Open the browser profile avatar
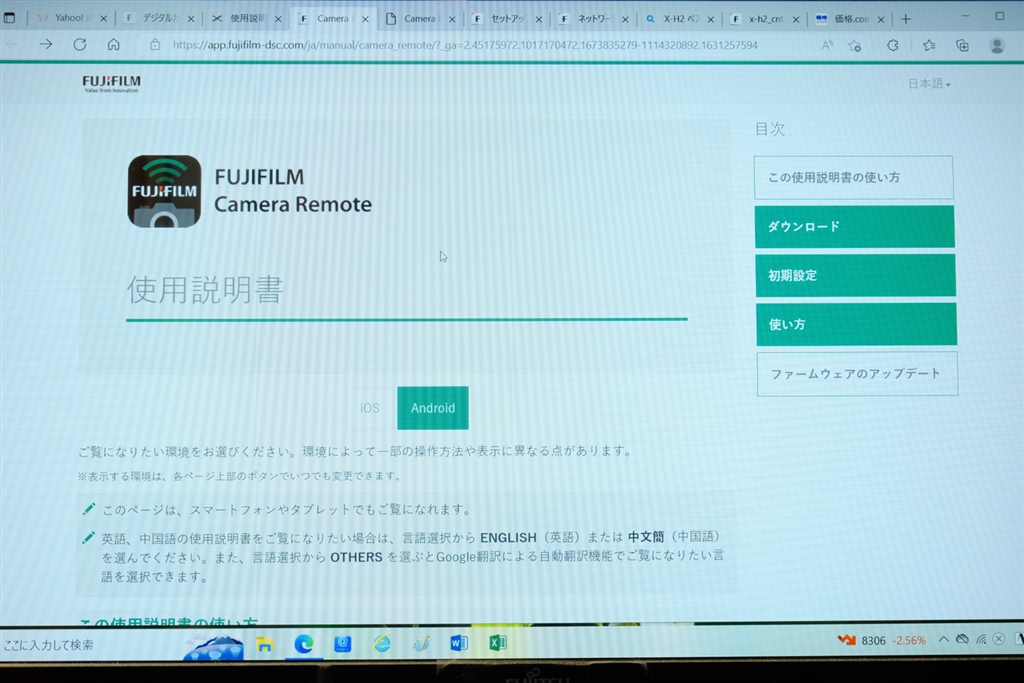 tap(997, 45)
